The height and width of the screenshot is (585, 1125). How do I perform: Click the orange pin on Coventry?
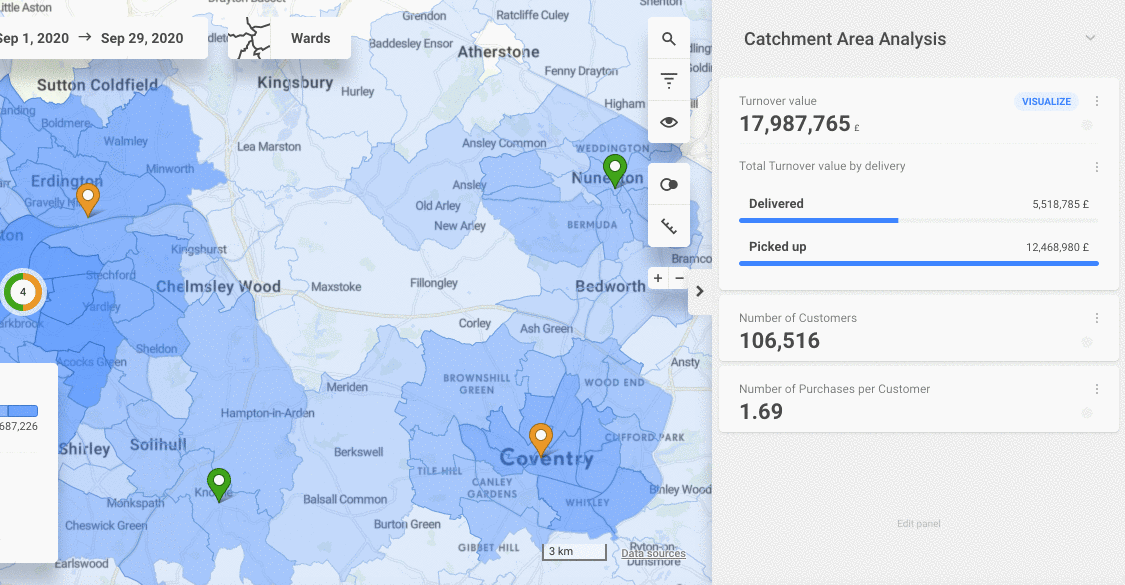click(x=541, y=437)
